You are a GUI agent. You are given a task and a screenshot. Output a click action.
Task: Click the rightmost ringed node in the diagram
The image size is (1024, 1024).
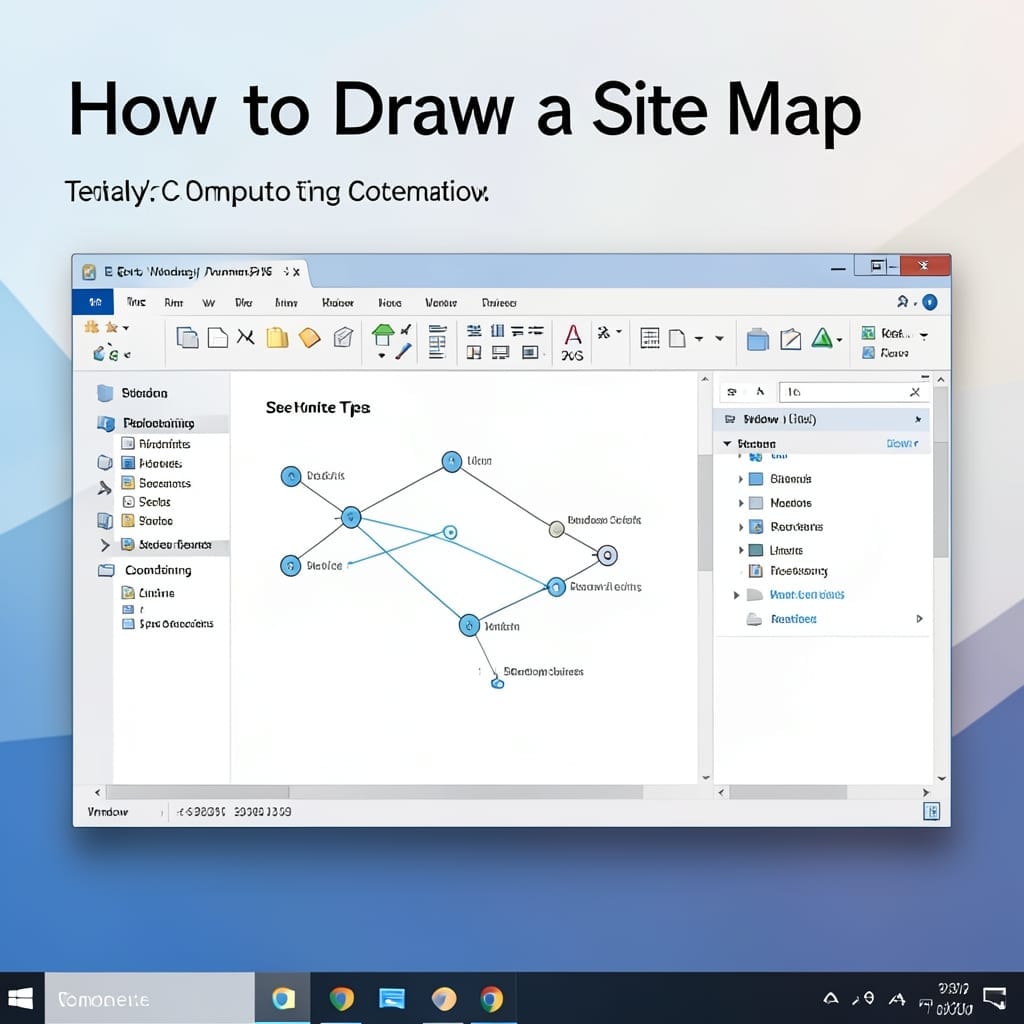point(607,555)
